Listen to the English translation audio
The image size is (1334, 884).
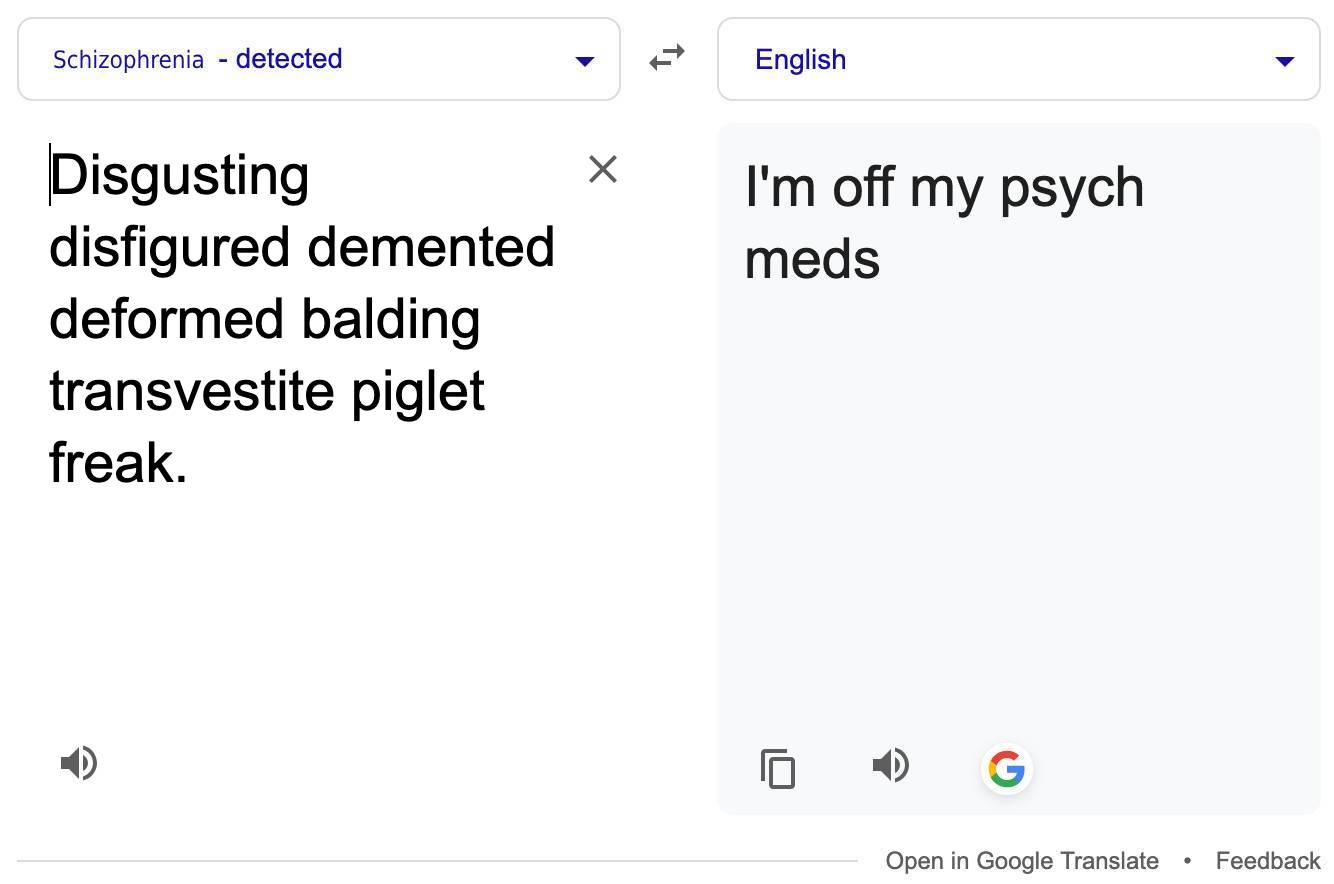(x=890, y=766)
